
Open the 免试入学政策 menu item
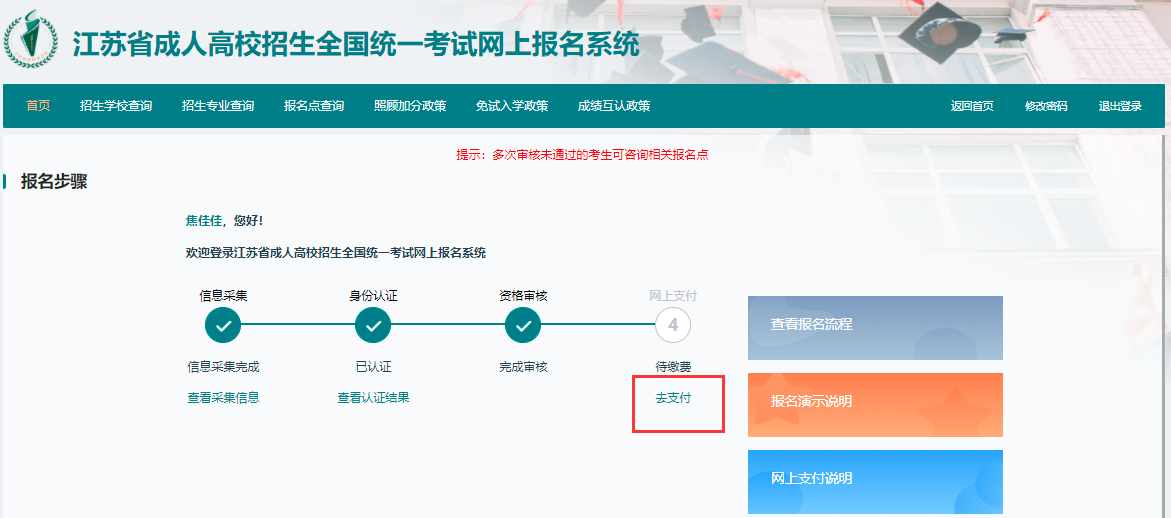pos(512,106)
